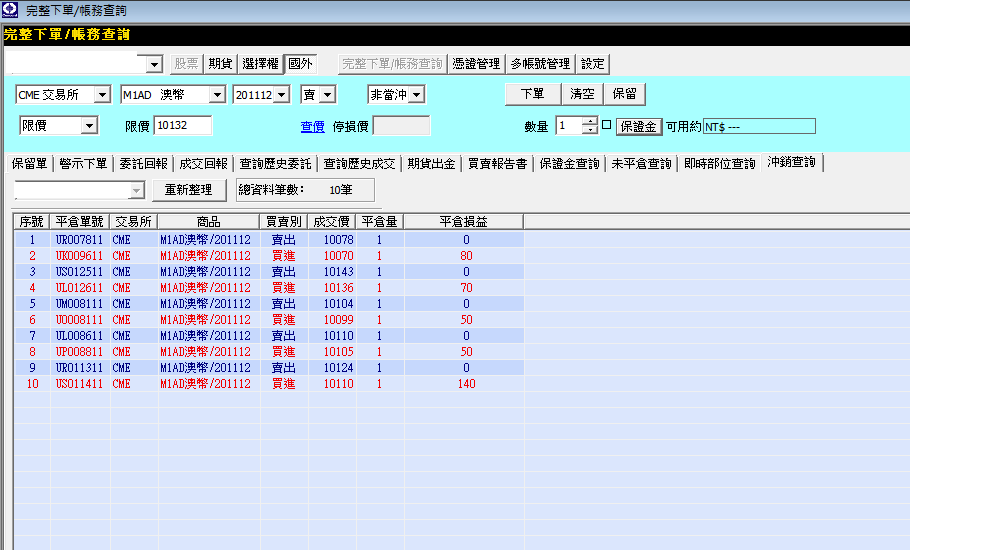The width and height of the screenshot is (987, 550).
Task: Click the 保證金 margin button
Action: pyautogui.click(x=638, y=126)
